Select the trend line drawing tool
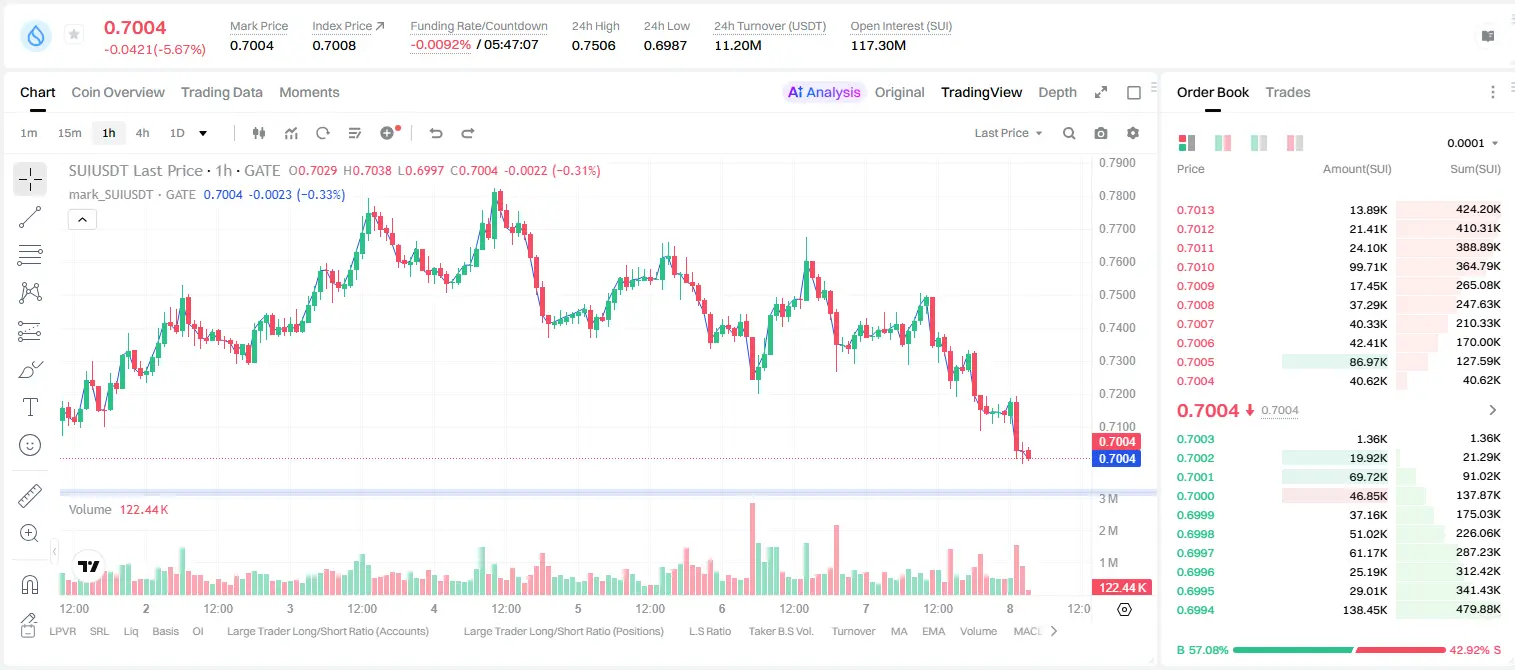The width and height of the screenshot is (1515, 670). 30,217
